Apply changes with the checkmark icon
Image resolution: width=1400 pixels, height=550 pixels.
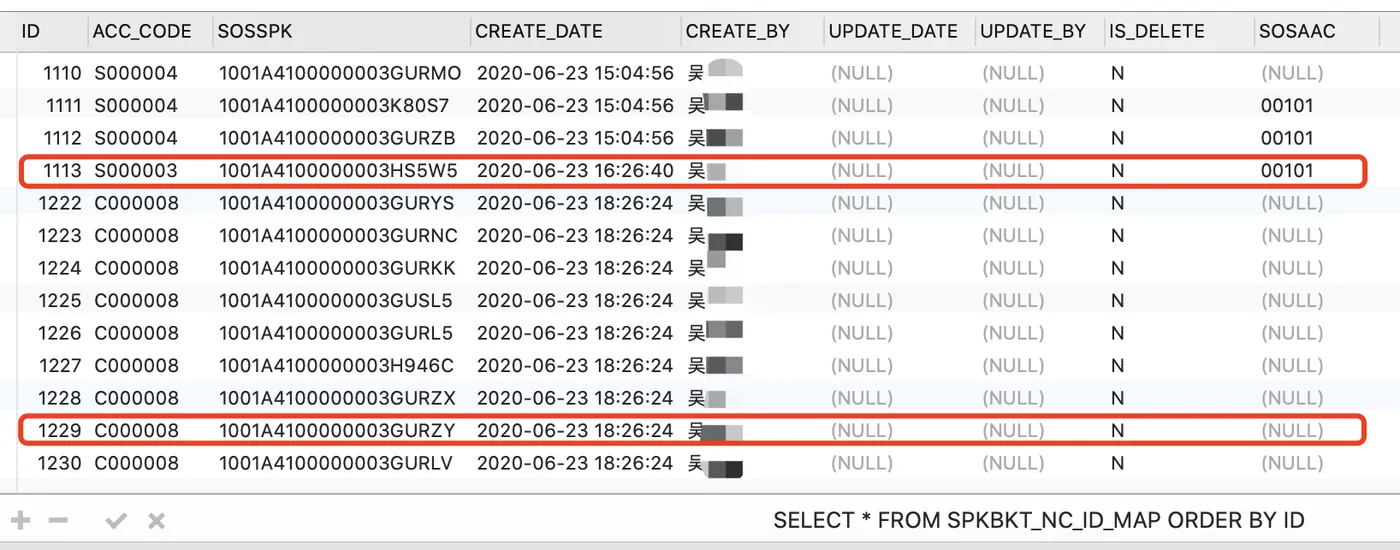click(116, 520)
